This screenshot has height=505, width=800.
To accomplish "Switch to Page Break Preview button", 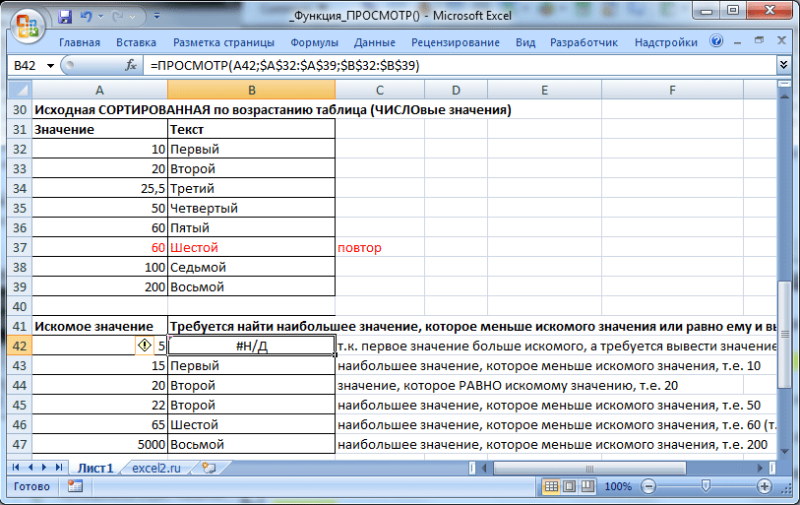I will tap(588, 486).
